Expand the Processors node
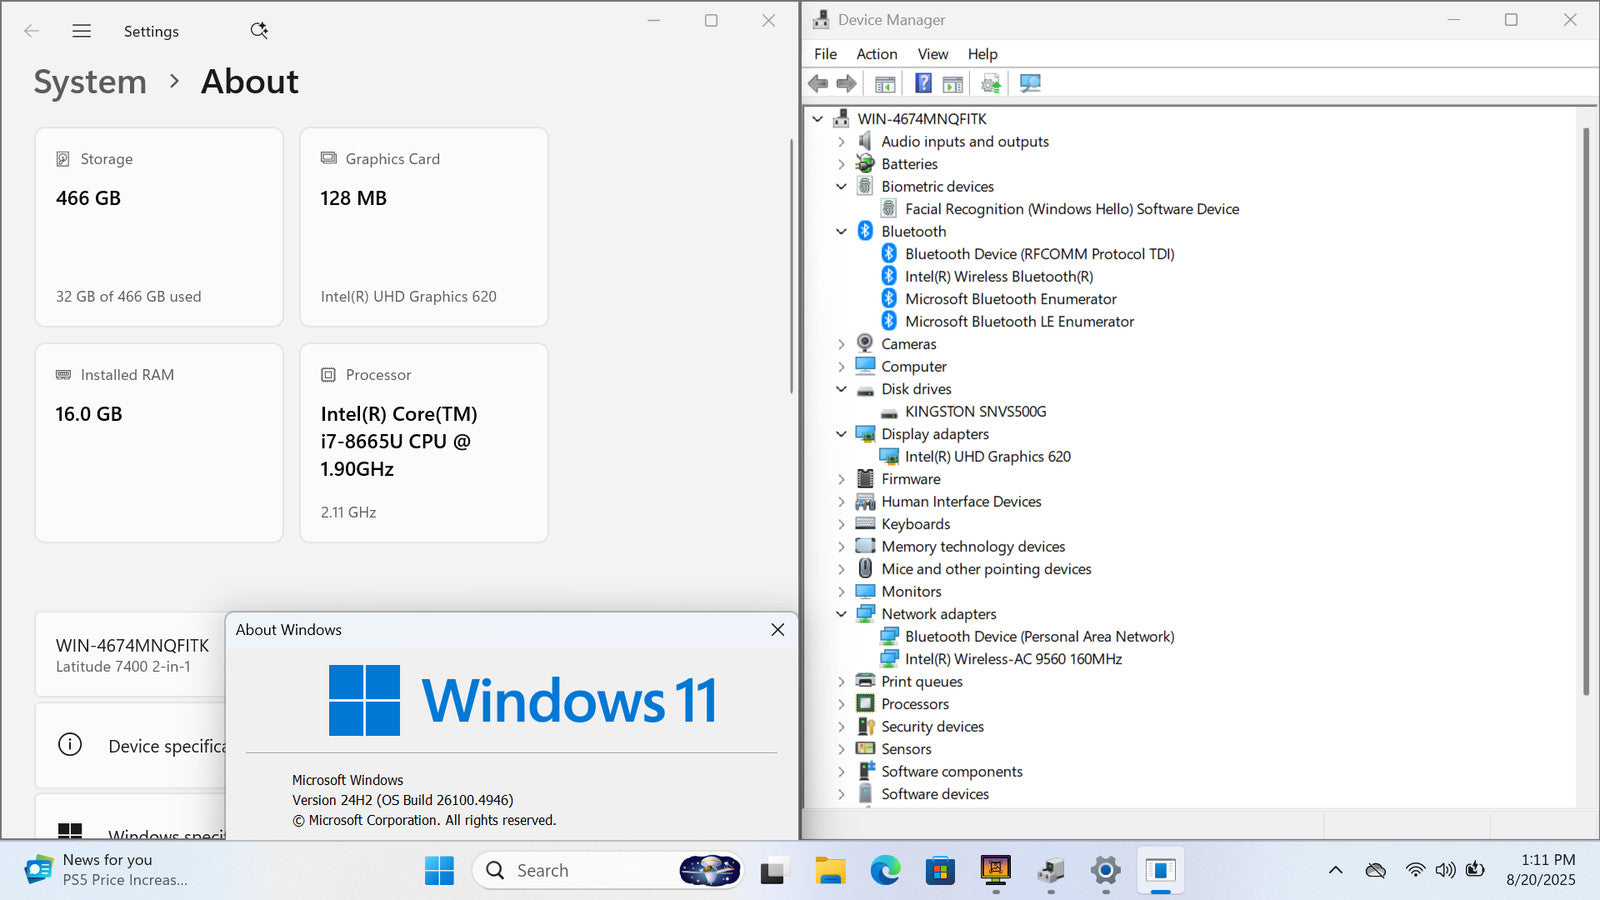 (841, 704)
